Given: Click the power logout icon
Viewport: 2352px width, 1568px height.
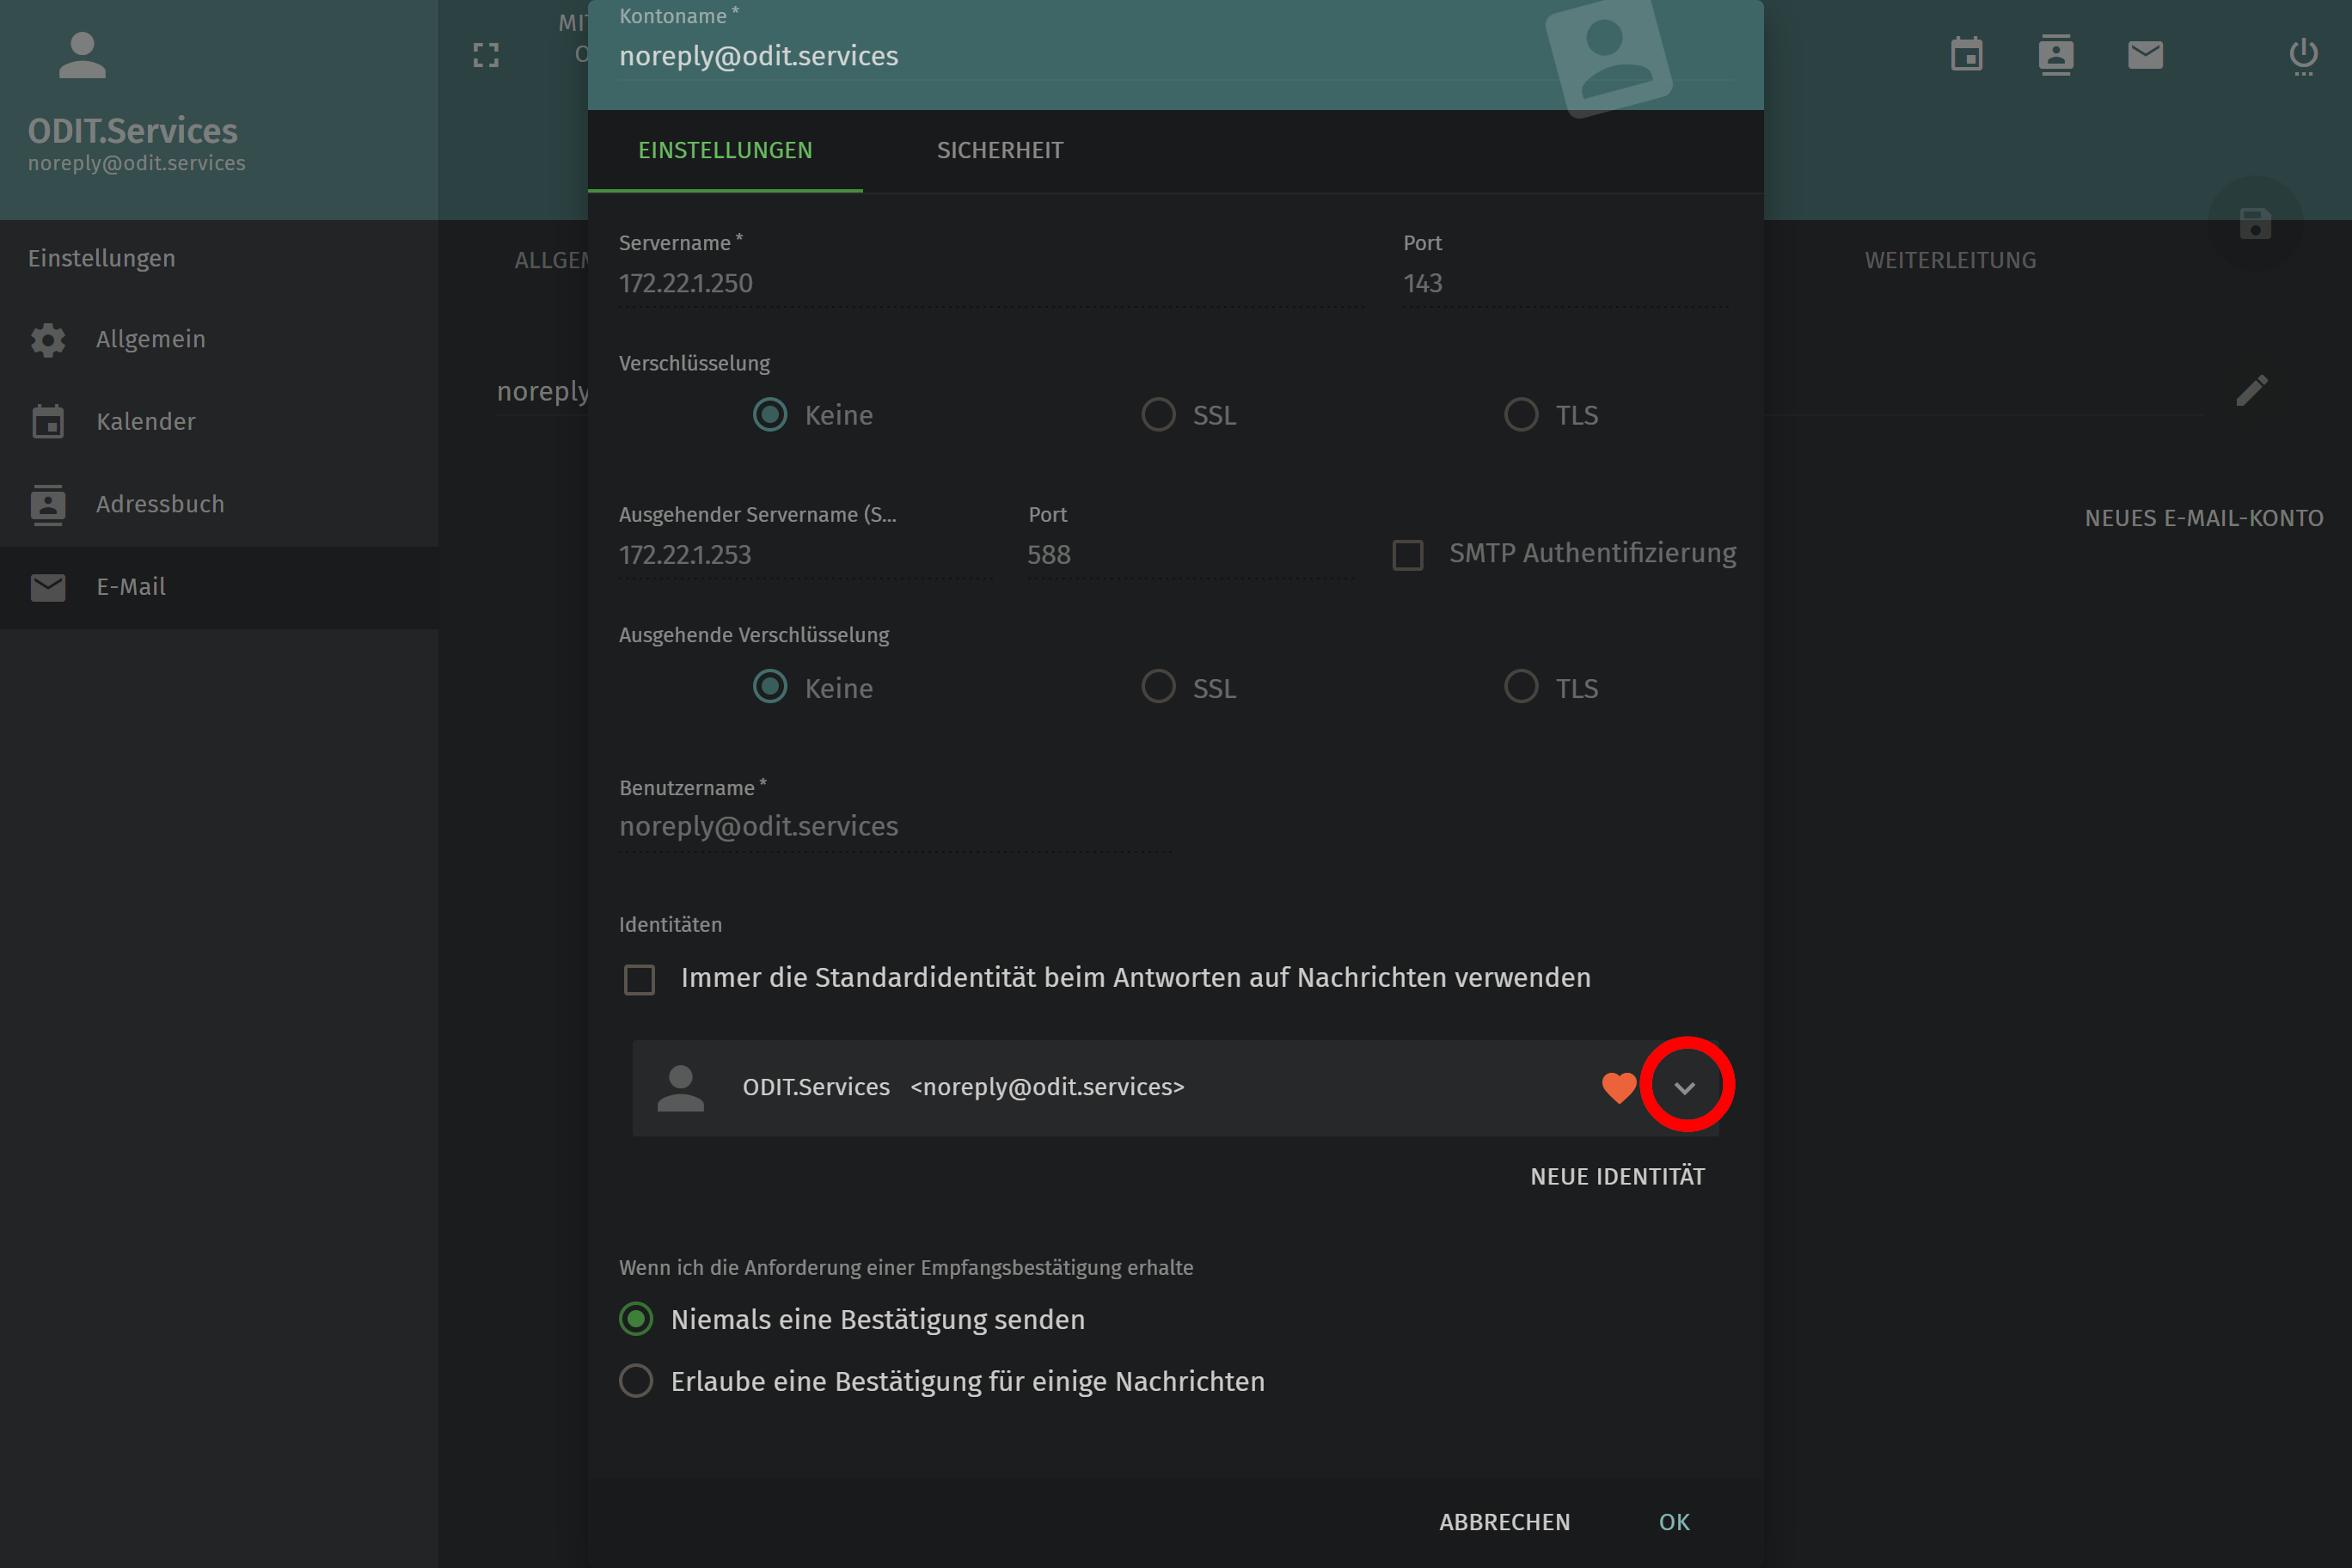Looking at the screenshot, I should click(2303, 55).
